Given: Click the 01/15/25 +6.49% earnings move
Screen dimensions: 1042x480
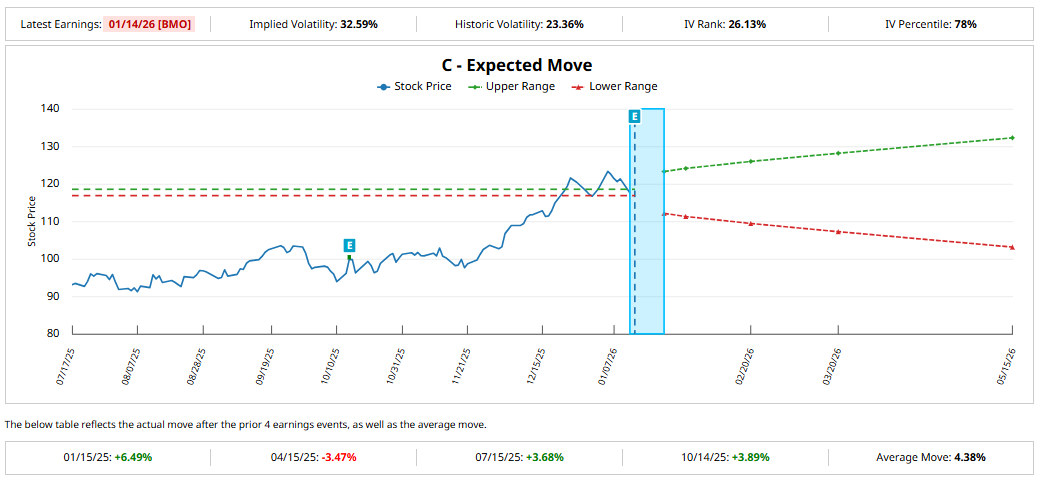Looking at the screenshot, I should click(x=107, y=457).
